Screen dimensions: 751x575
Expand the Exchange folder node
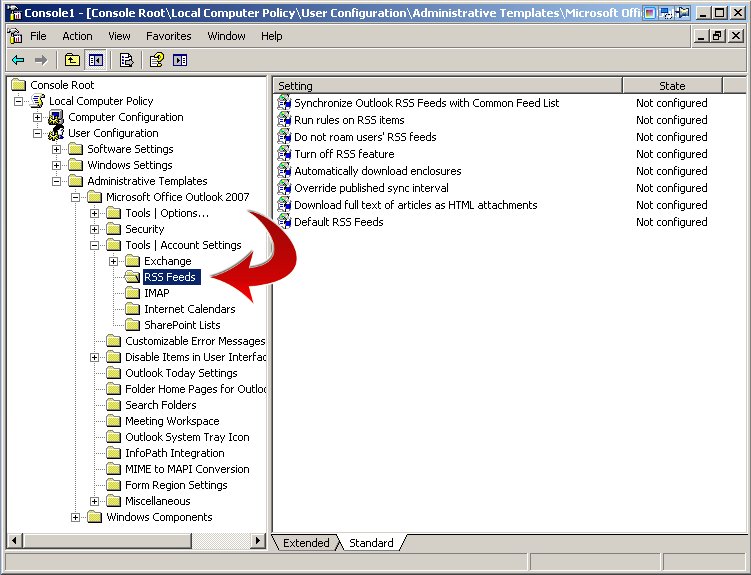point(114,261)
